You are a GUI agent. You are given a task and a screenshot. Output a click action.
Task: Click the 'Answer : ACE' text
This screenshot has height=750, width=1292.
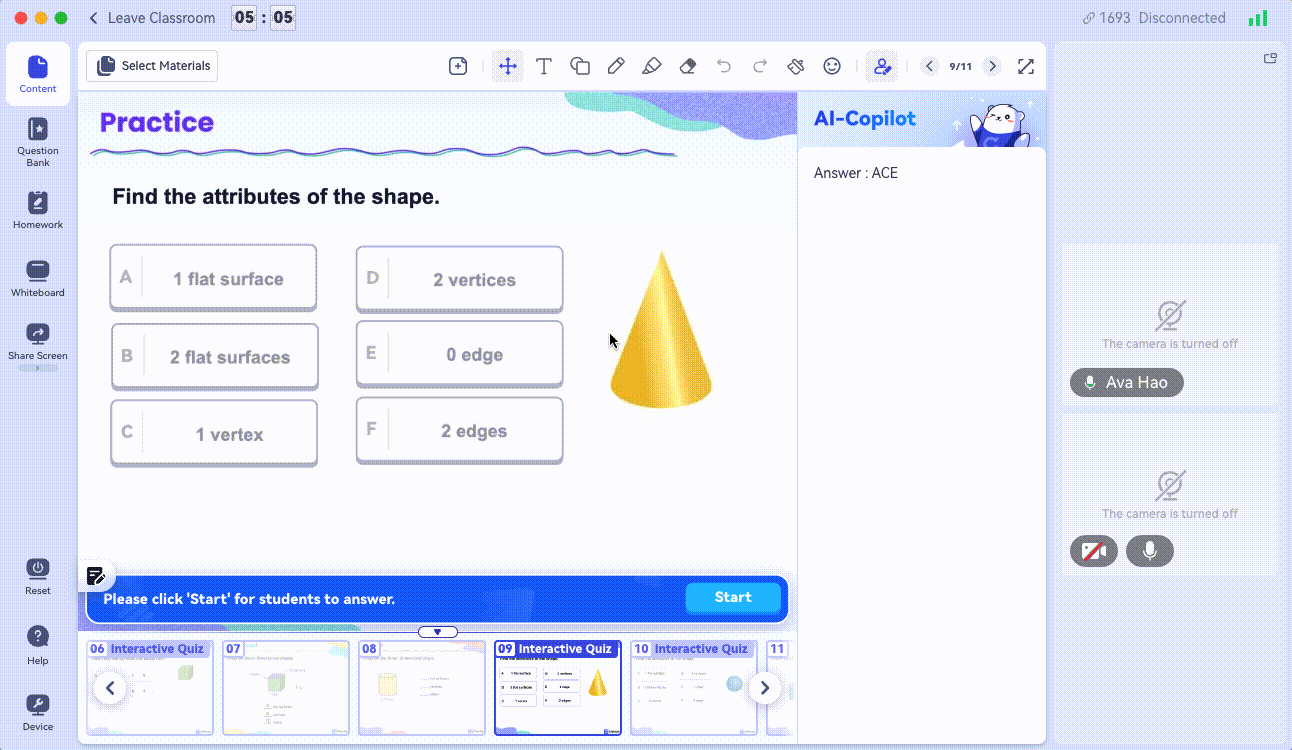(x=856, y=173)
